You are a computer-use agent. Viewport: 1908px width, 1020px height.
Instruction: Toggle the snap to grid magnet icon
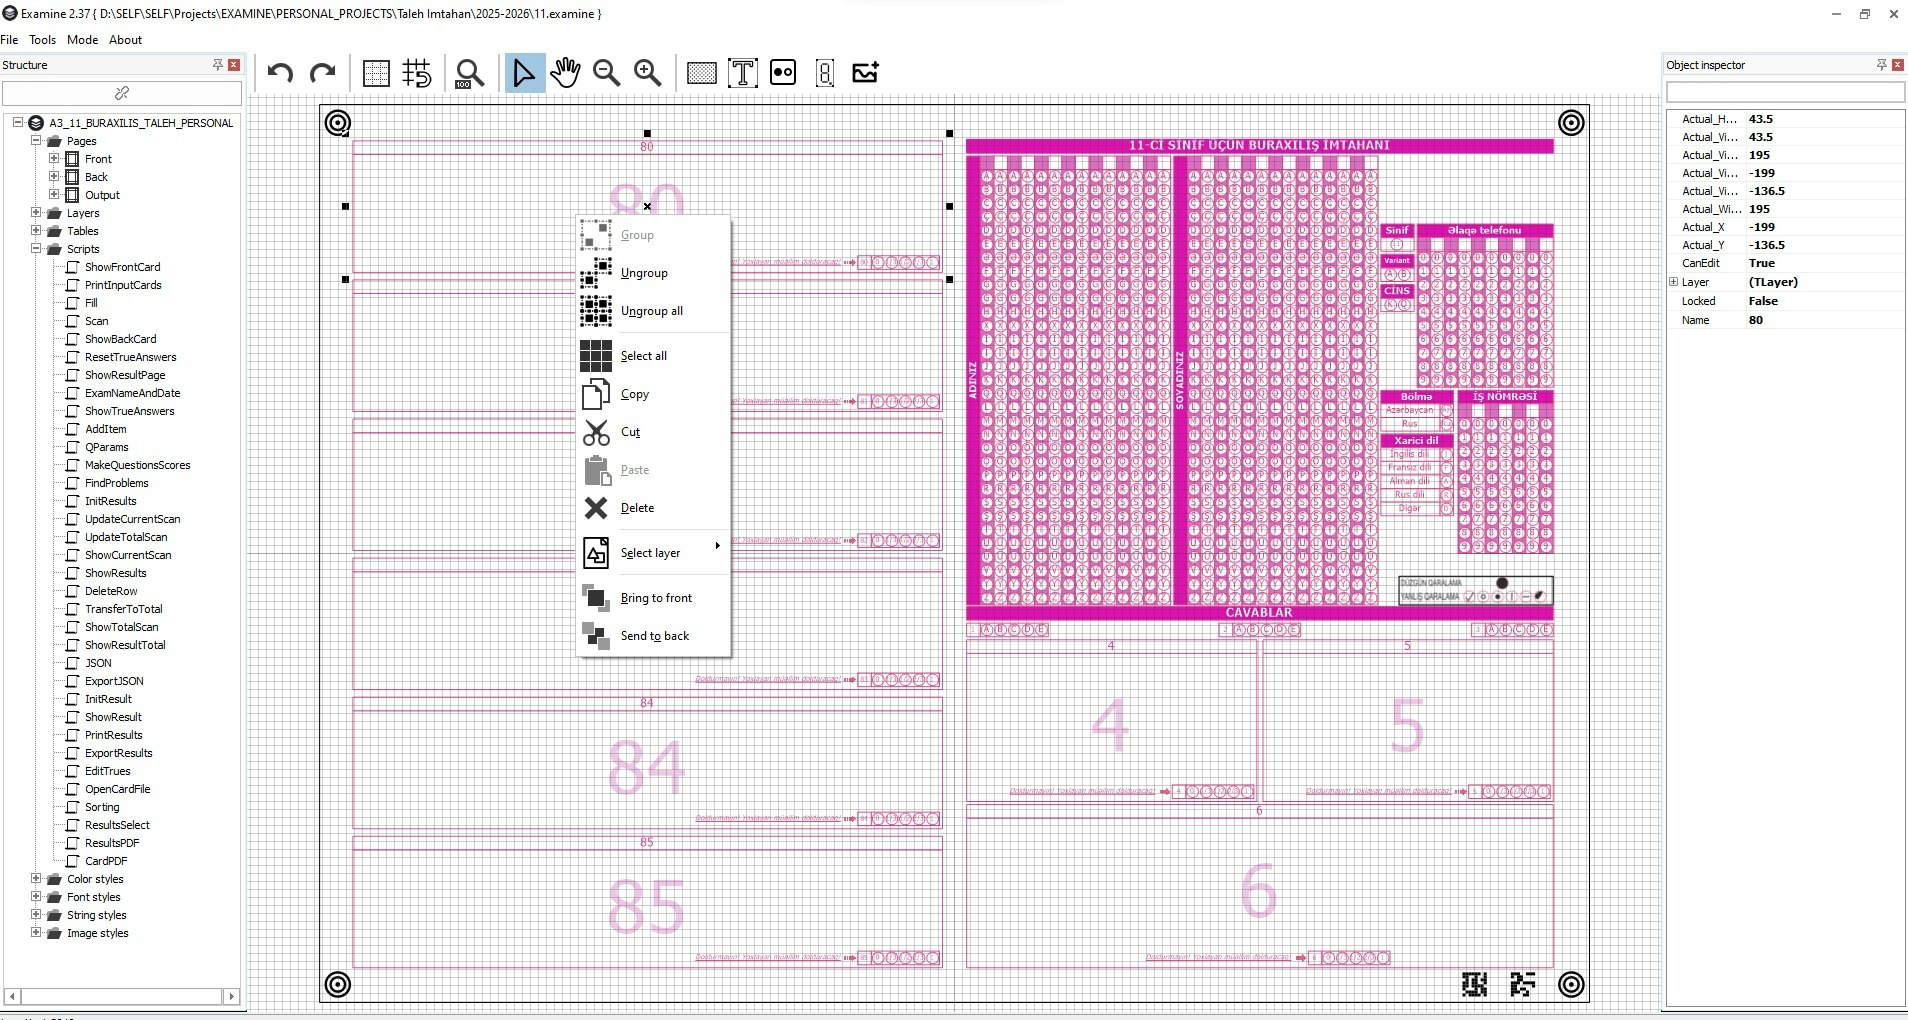pyautogui.click(x=417, y=73)
